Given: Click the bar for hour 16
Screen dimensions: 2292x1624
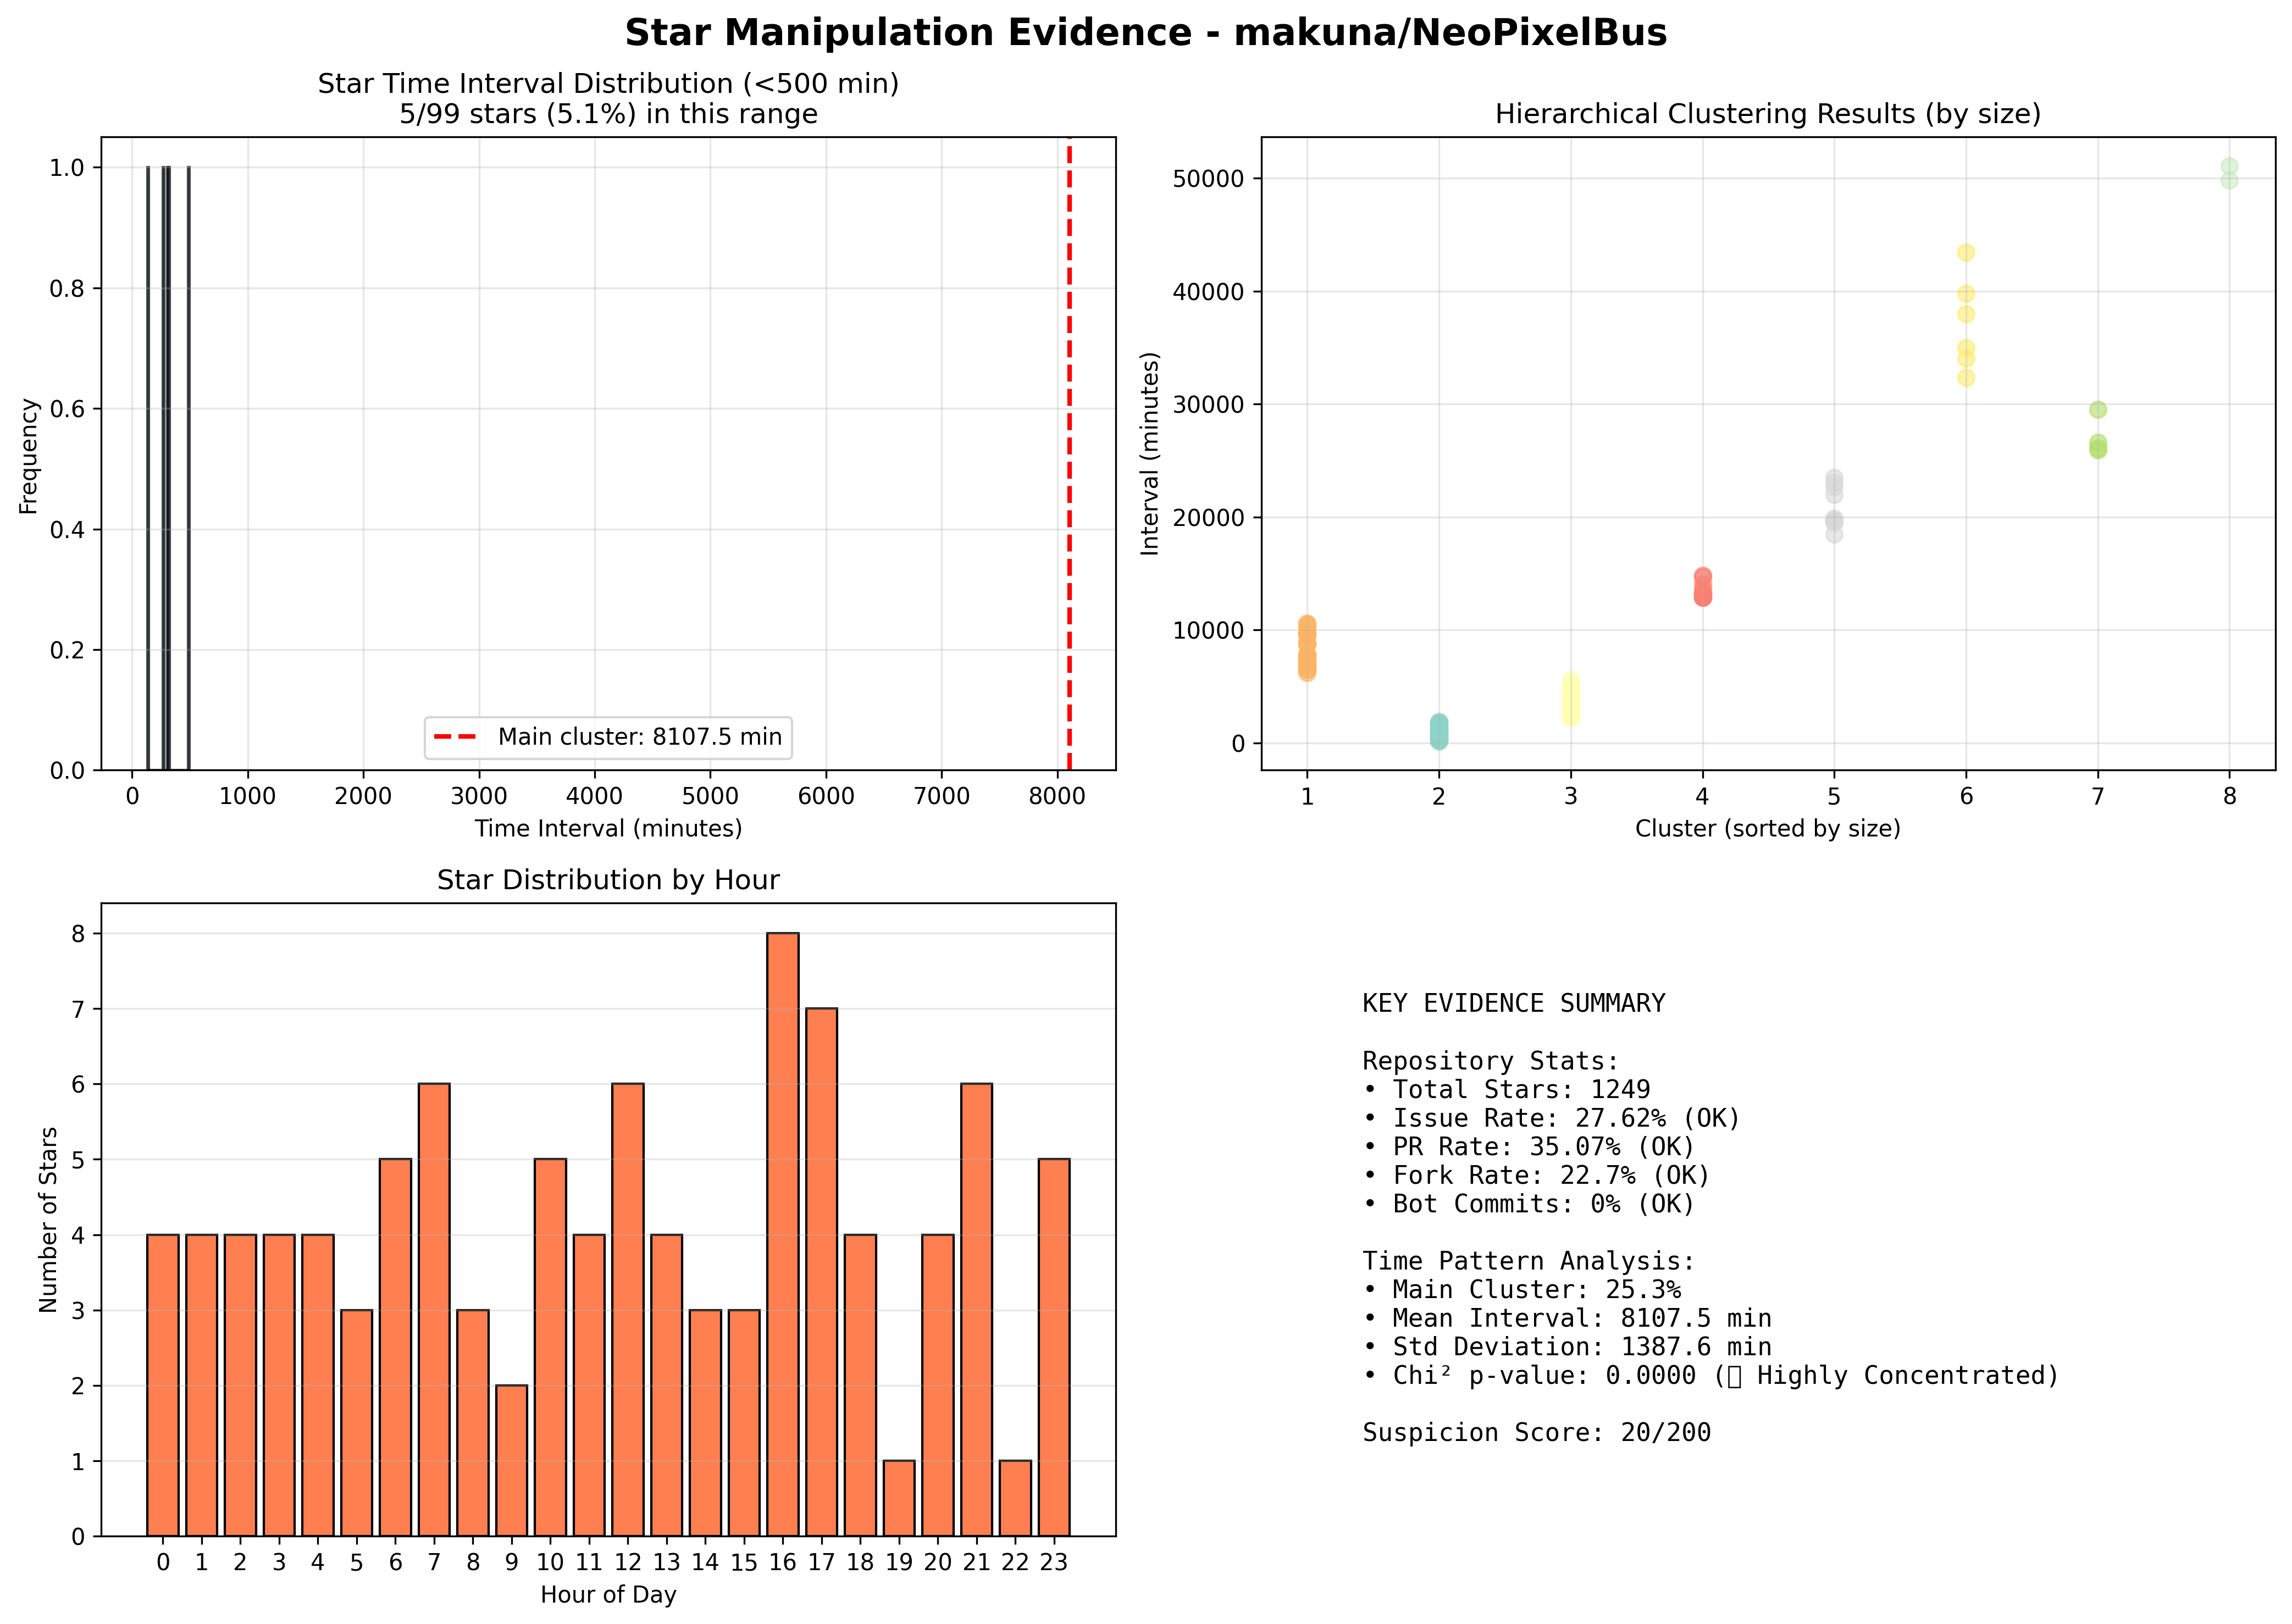Looking at the screenshot, I should click(x=782, y=1234).
